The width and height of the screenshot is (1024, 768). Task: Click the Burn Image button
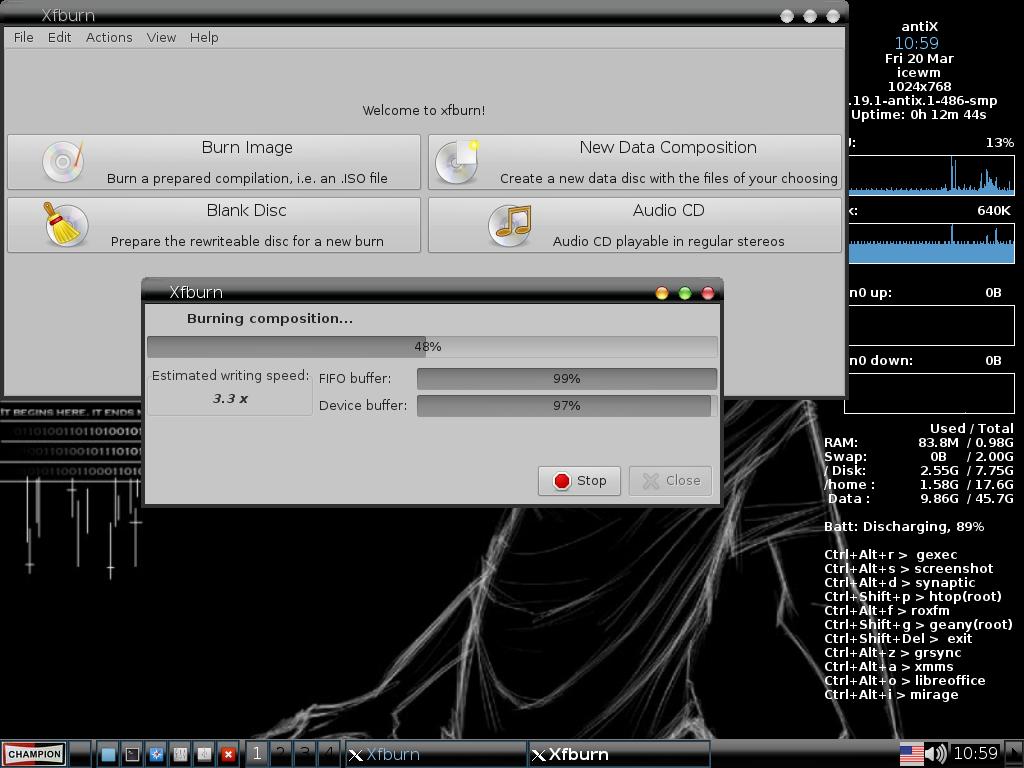(x=214, y=162)
